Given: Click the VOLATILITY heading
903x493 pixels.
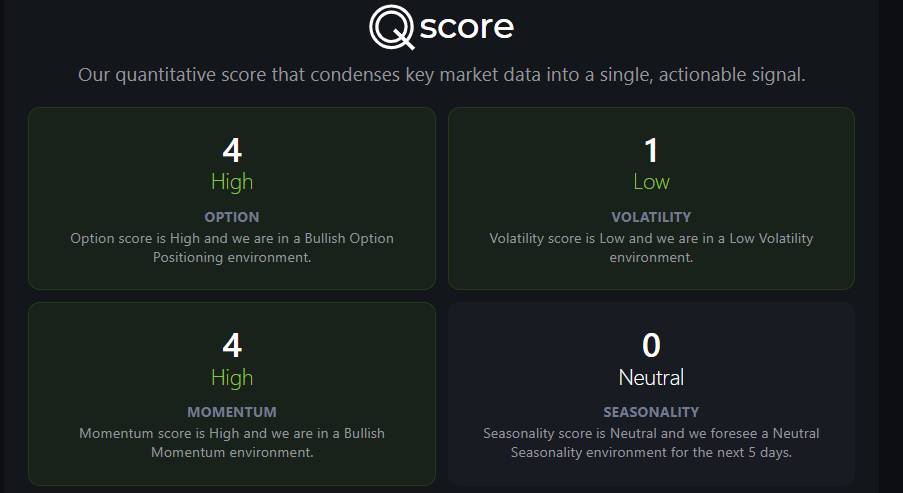Looking at the screenshot, I should [x=651, y=217].
